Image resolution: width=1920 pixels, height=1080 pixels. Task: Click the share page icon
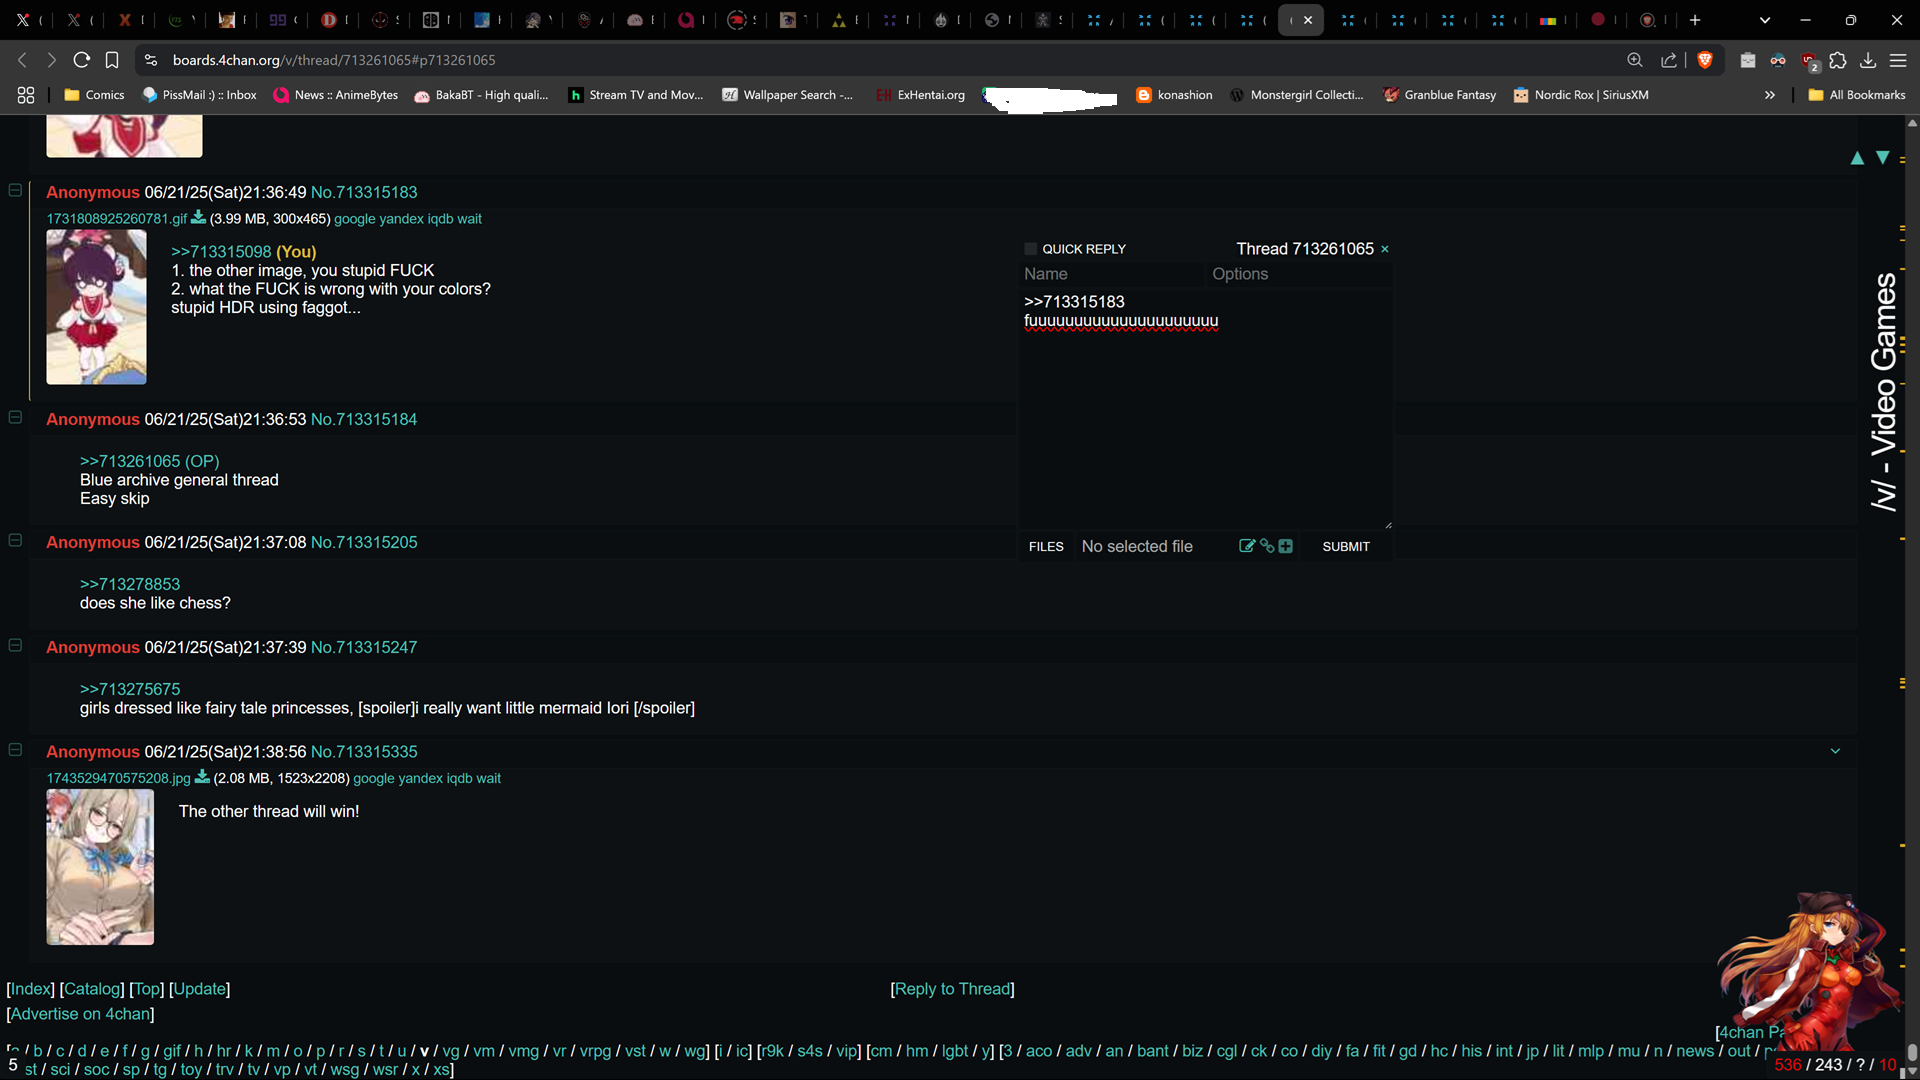pyautogui.click(x=1669, y=60)
